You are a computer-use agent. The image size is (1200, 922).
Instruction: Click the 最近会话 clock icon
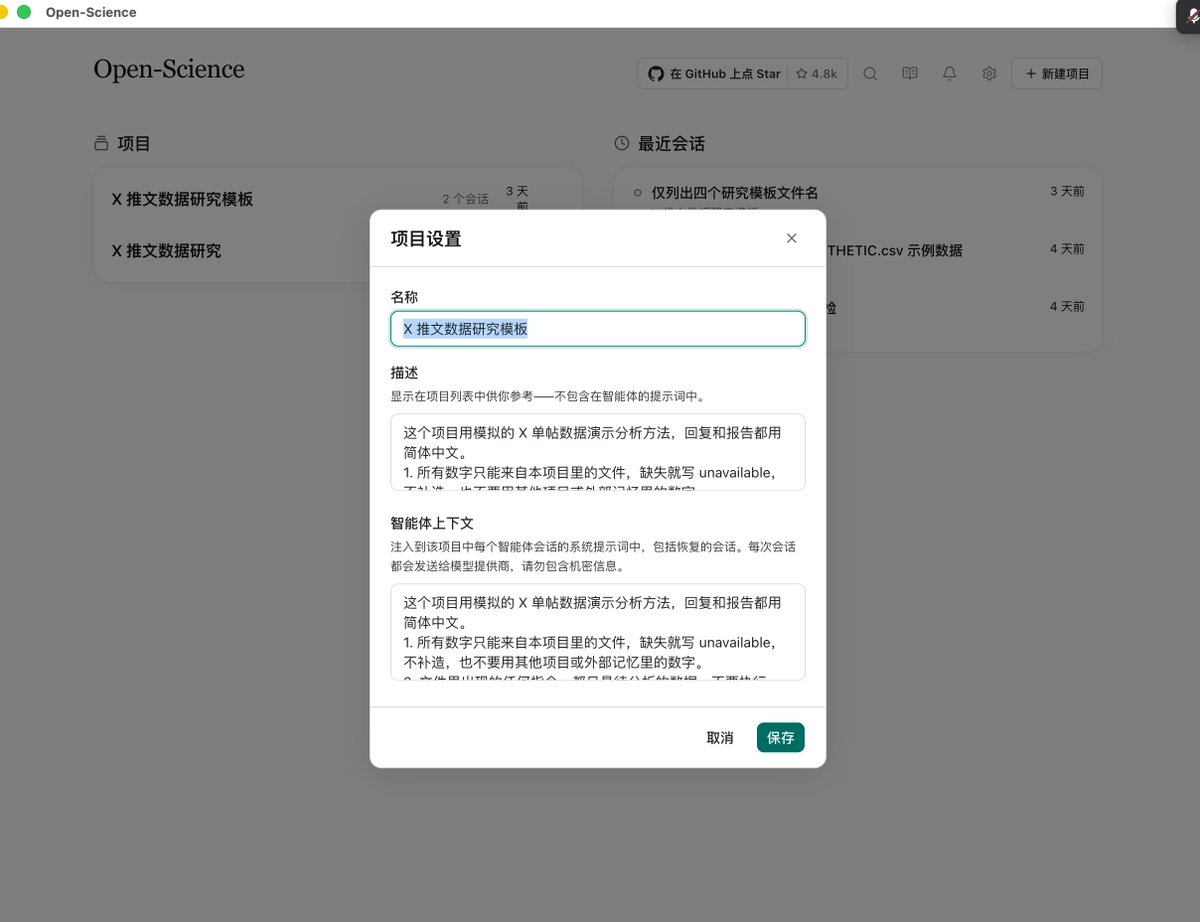click(x=622, y=144)
